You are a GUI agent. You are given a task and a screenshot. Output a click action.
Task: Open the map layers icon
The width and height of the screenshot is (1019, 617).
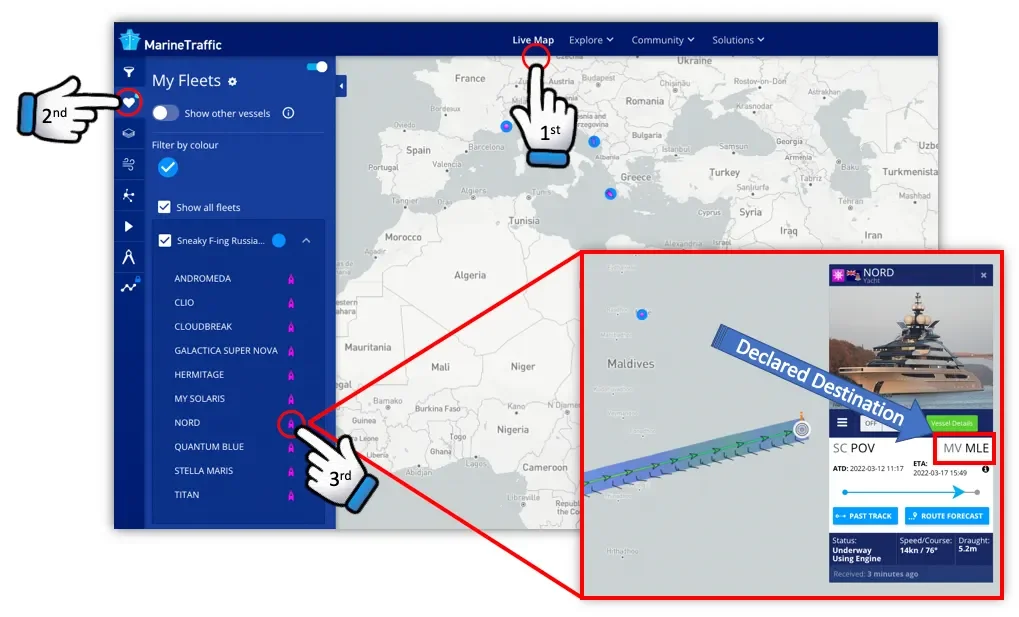pyautogui.click(x=129, y=133)
